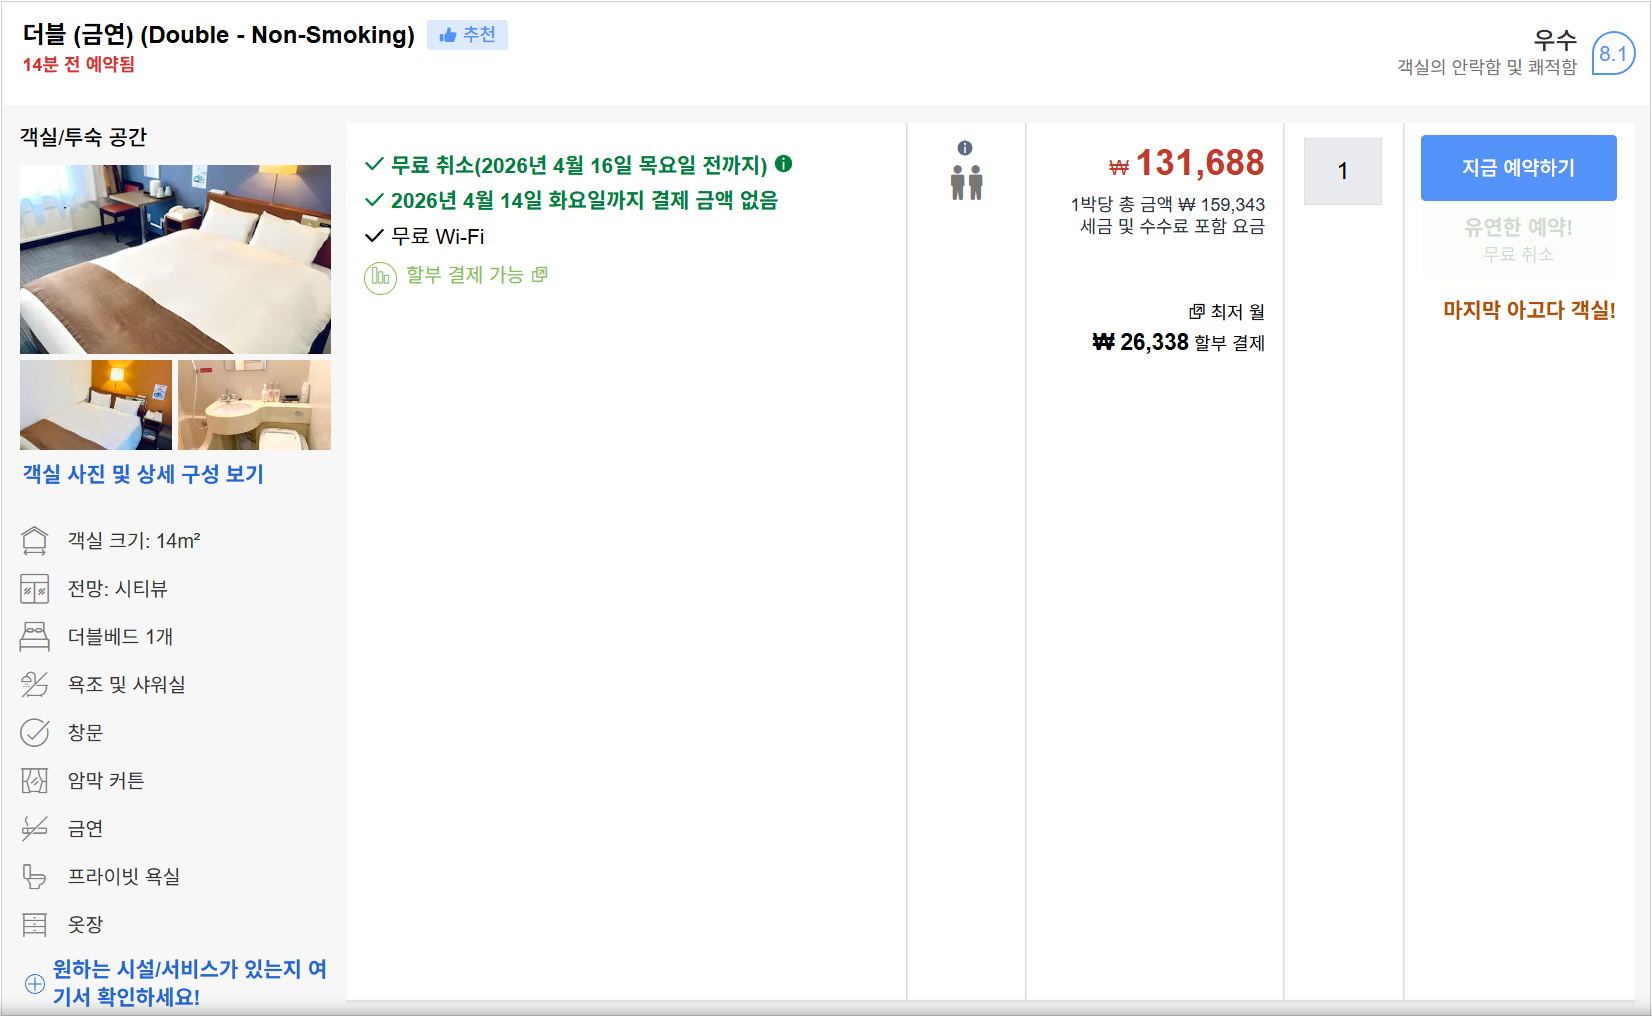This screenshot has height=1017, width=1652.
Task: Click the ₩ 26,338 할부 결제 text
Action: [x=1178, y=343]
